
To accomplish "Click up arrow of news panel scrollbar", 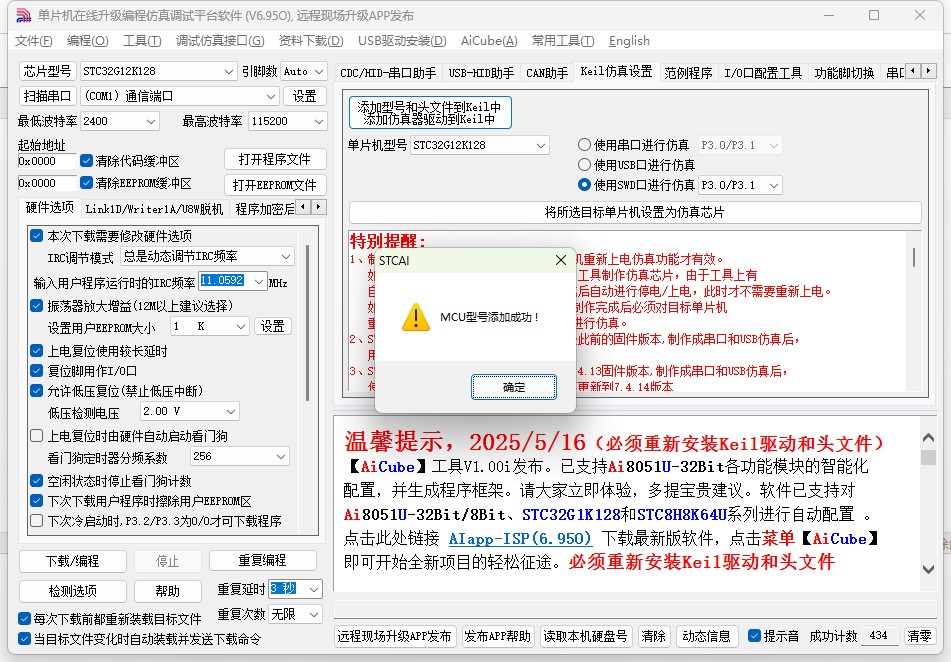I will click(928, 437).
